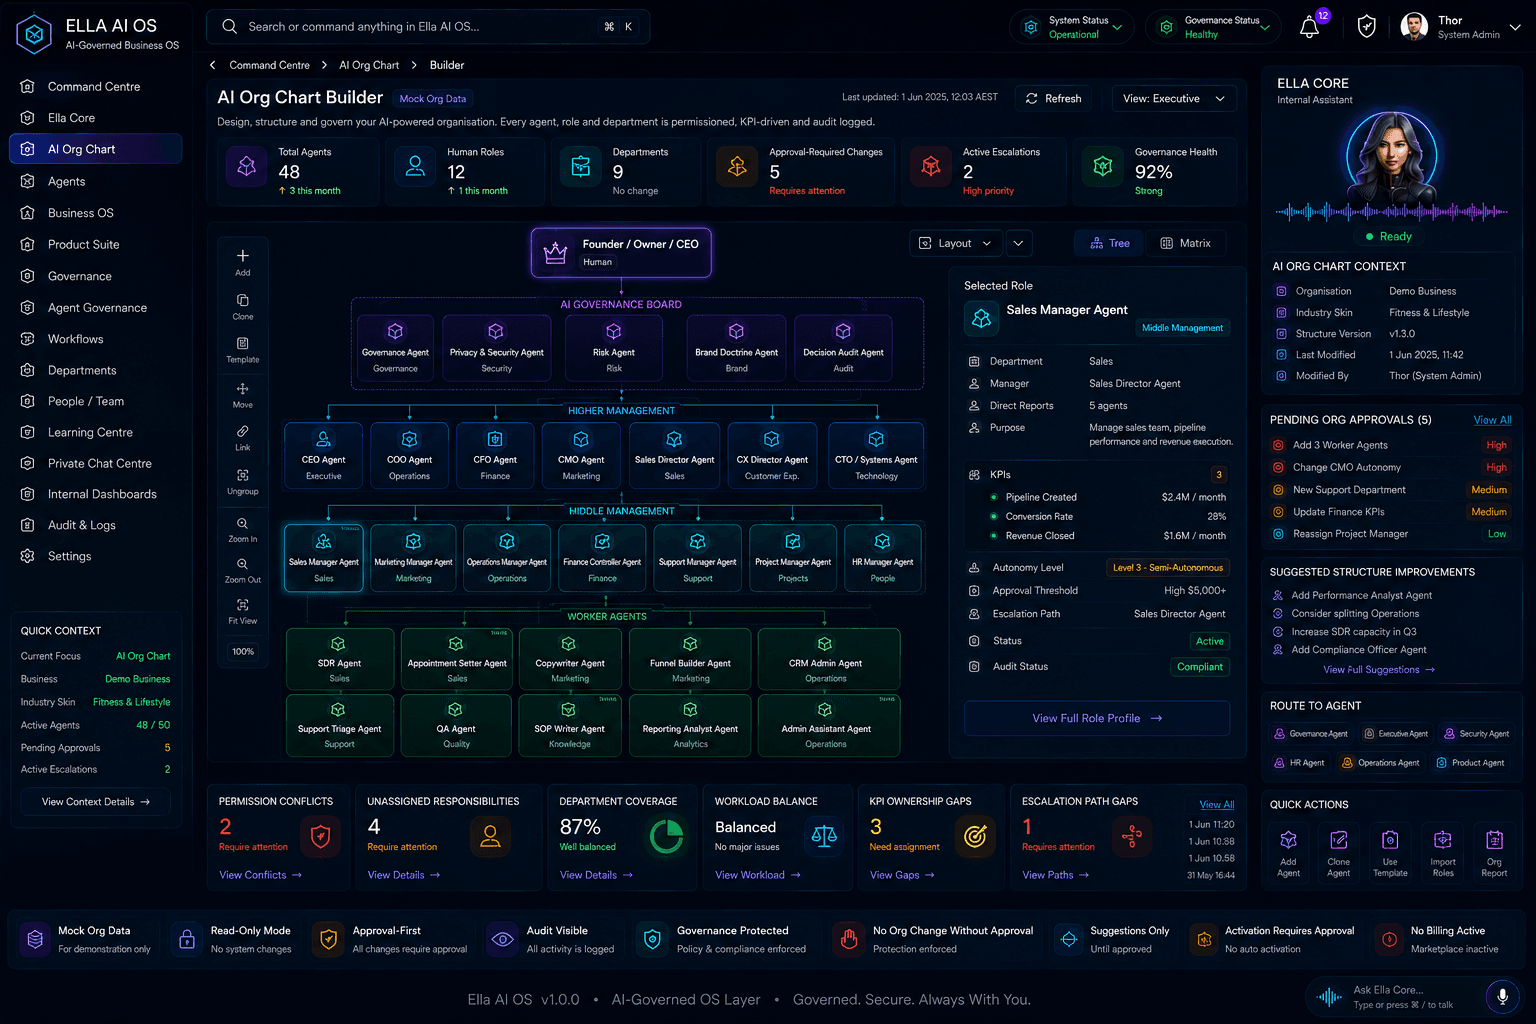Screen dimensions: 1536x1024
Task: Click the Ungroup tool
Action: [x=243, y=482]
